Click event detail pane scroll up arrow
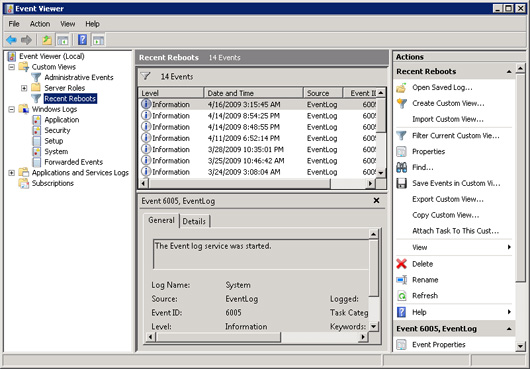Viewport: 530px width, 369px height. [x=374, y=233]
